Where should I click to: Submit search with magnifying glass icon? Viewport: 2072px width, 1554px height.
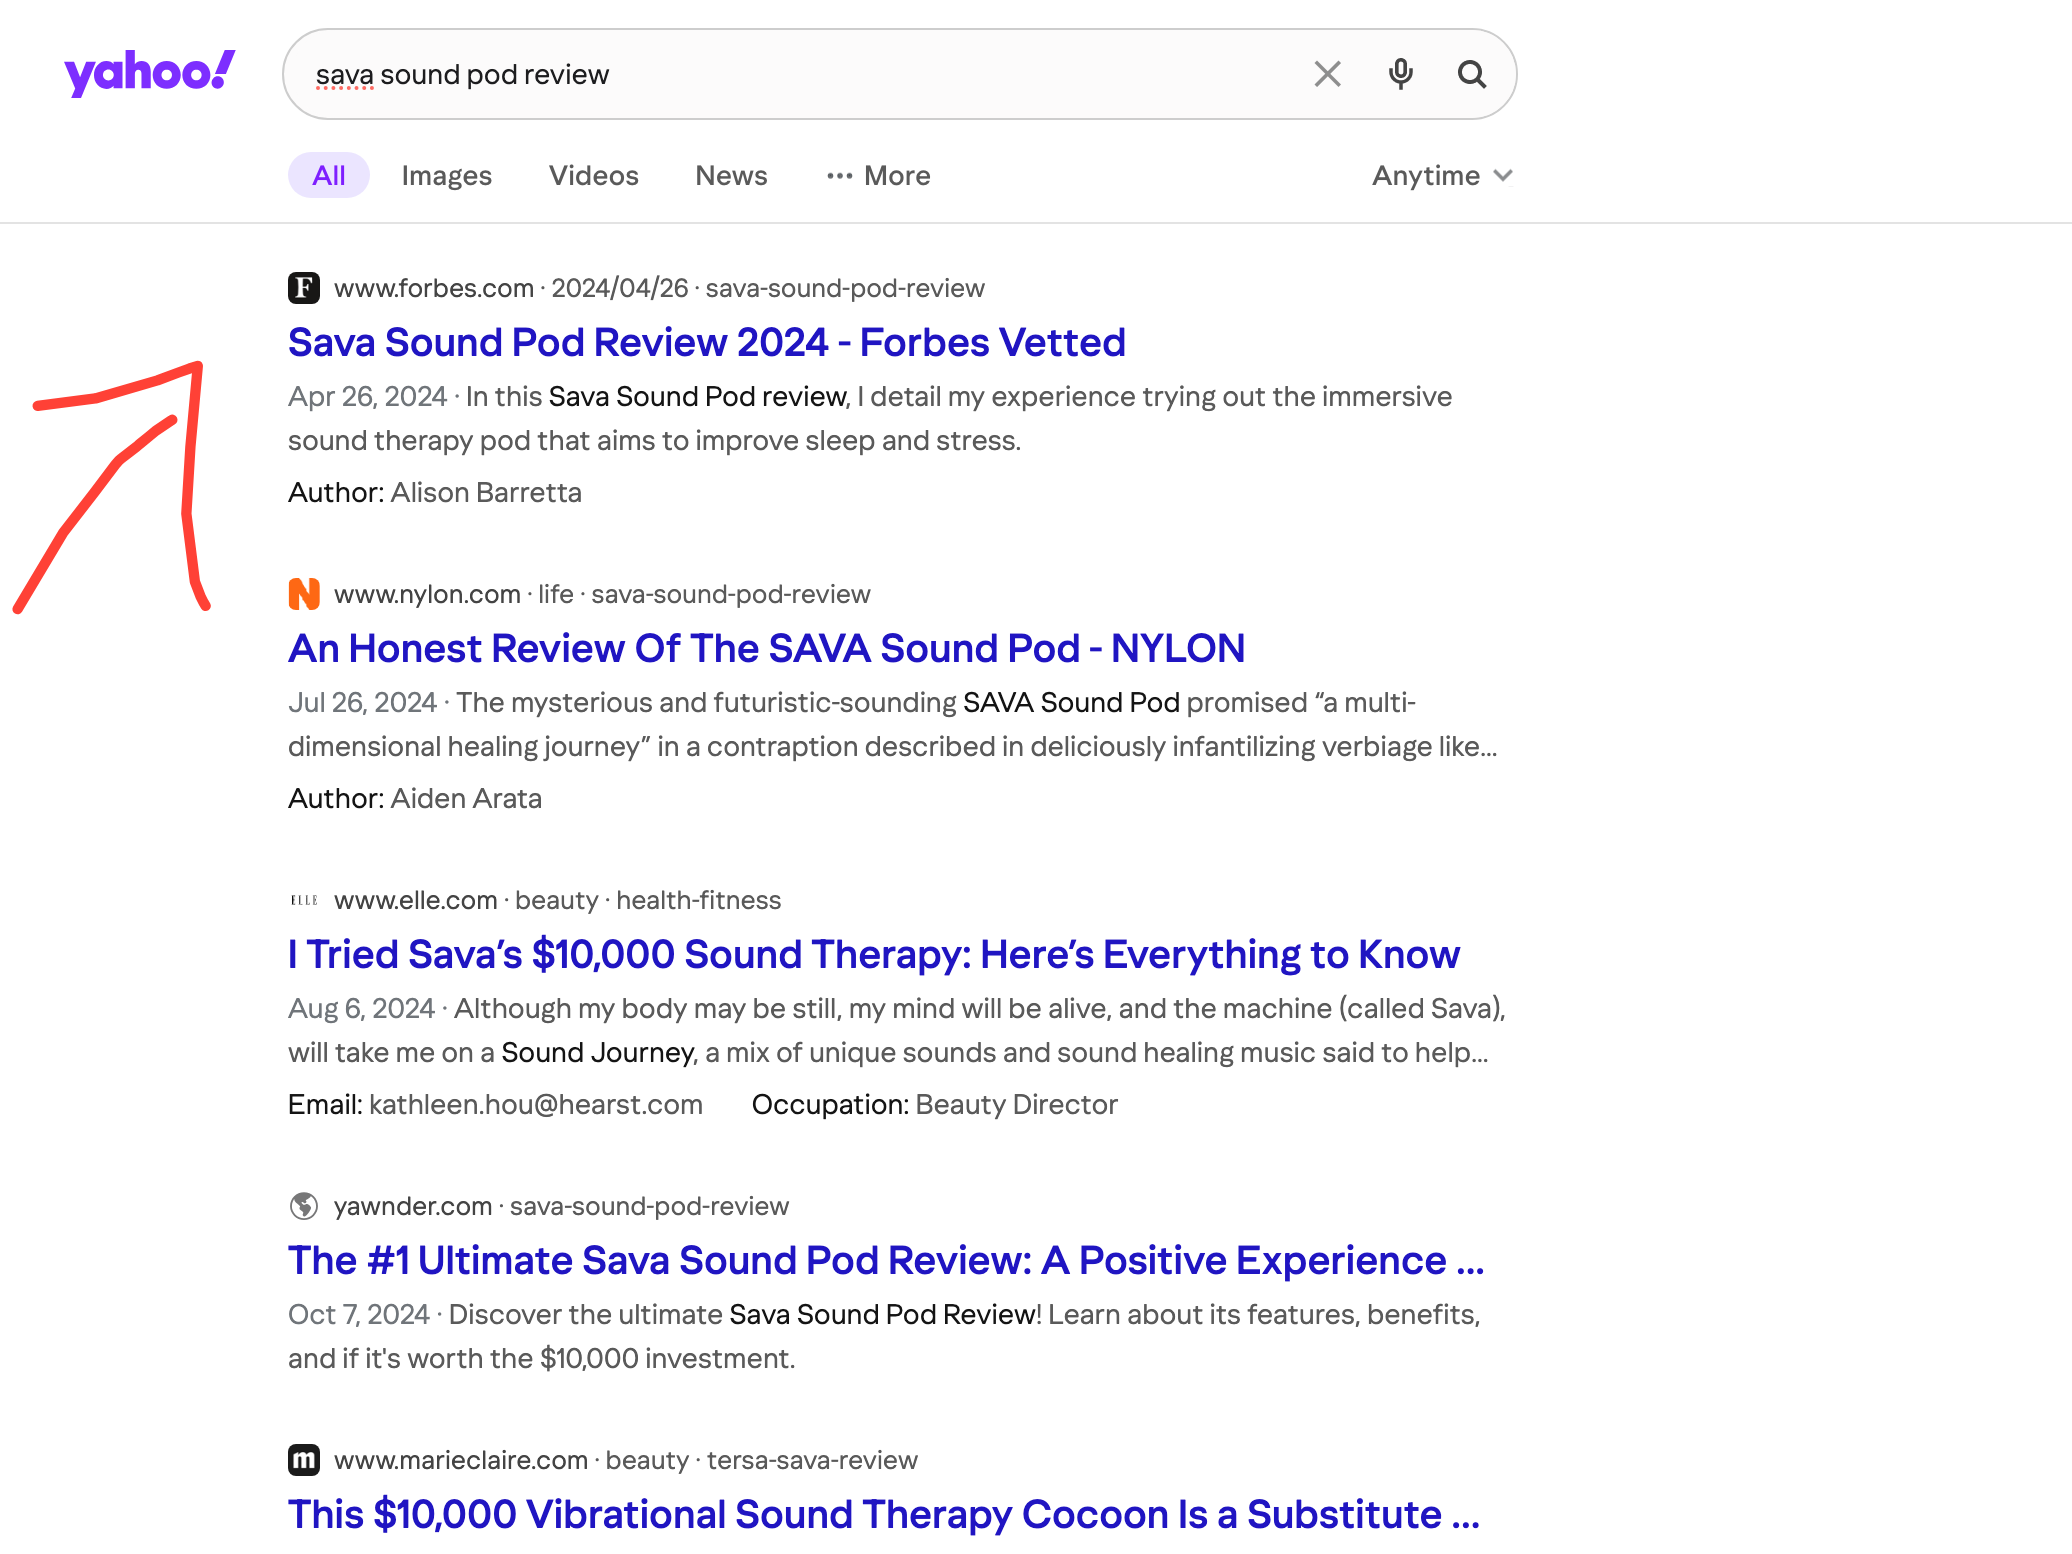tap(1471, 74)
